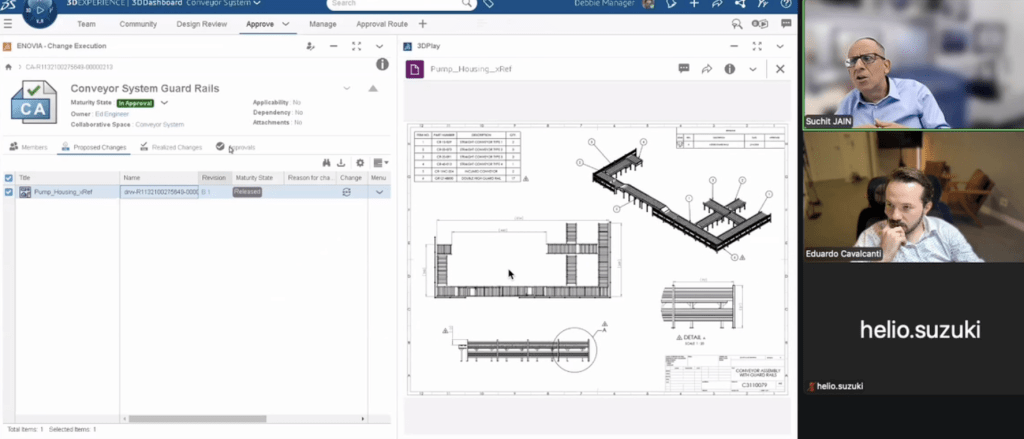This screenshot has height=439, width=1024.
Task: Click the share arrow icon next to Pump_Housing_xRef
Action: pyautogui.click(x=706, y=69)
